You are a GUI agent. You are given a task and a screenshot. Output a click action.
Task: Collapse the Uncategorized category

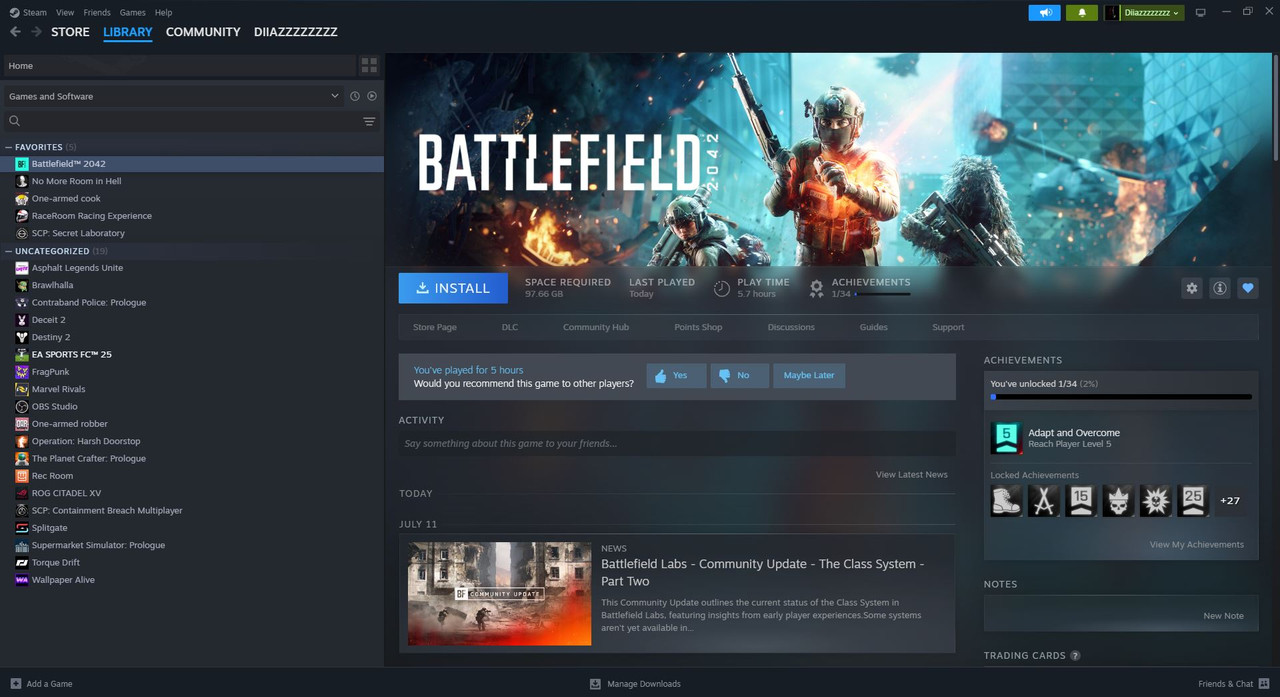coord(9,251)
